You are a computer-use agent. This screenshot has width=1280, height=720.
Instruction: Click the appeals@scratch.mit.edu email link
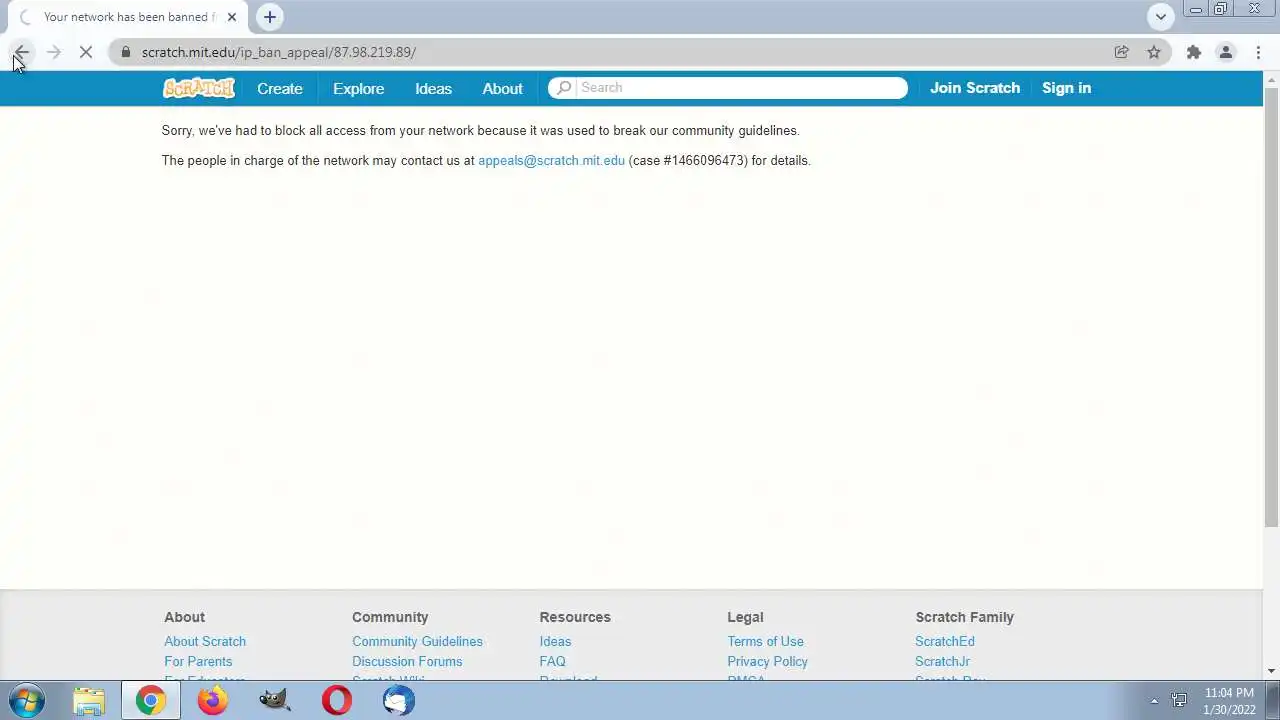(x=551, y=160)
